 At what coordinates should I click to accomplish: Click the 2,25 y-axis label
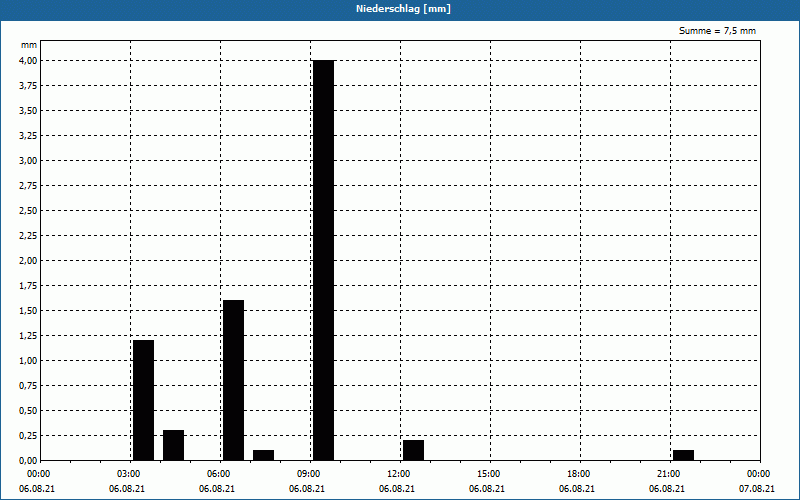(28, 235)
